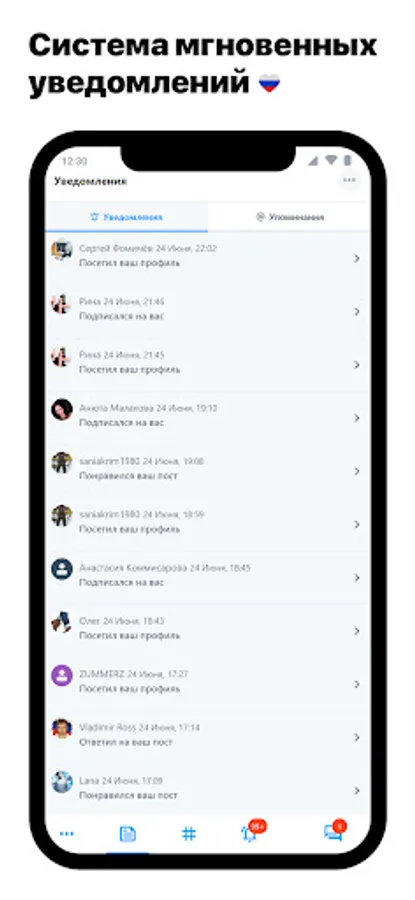Image resolution: width=415 pixels, height=900 pixels.
Task: Open the messages icon with red badge
Action: coord(335,831)
